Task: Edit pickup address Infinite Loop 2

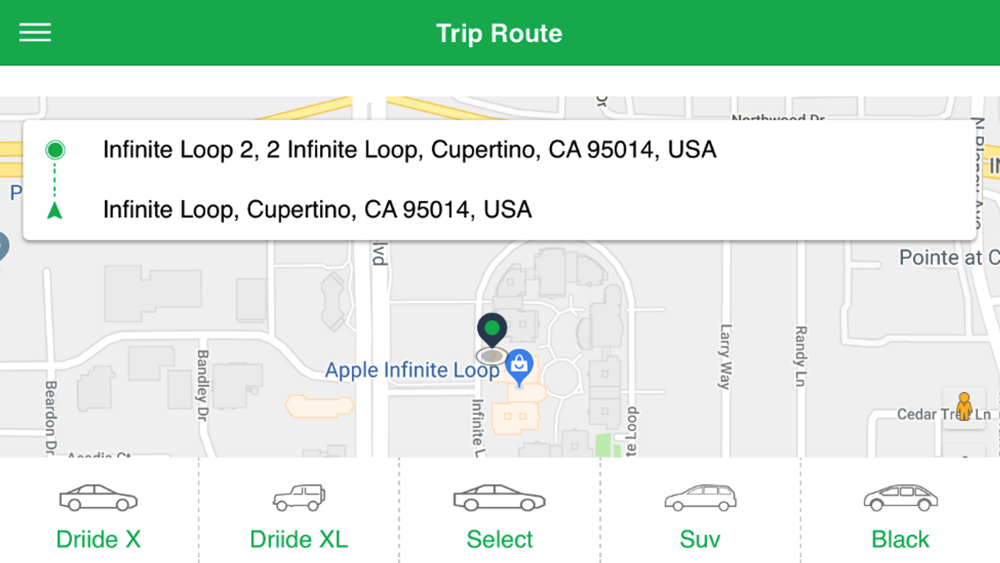Action: [x=409, y=150]
